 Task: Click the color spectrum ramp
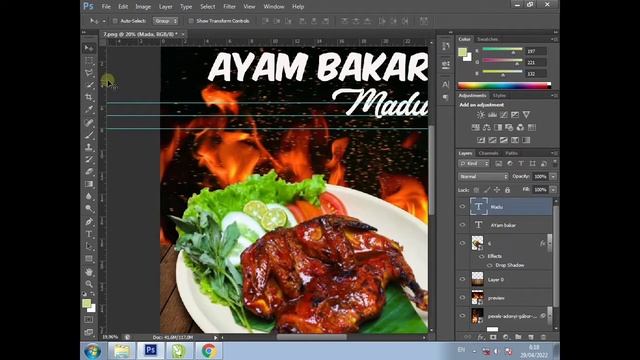(504, 86)
